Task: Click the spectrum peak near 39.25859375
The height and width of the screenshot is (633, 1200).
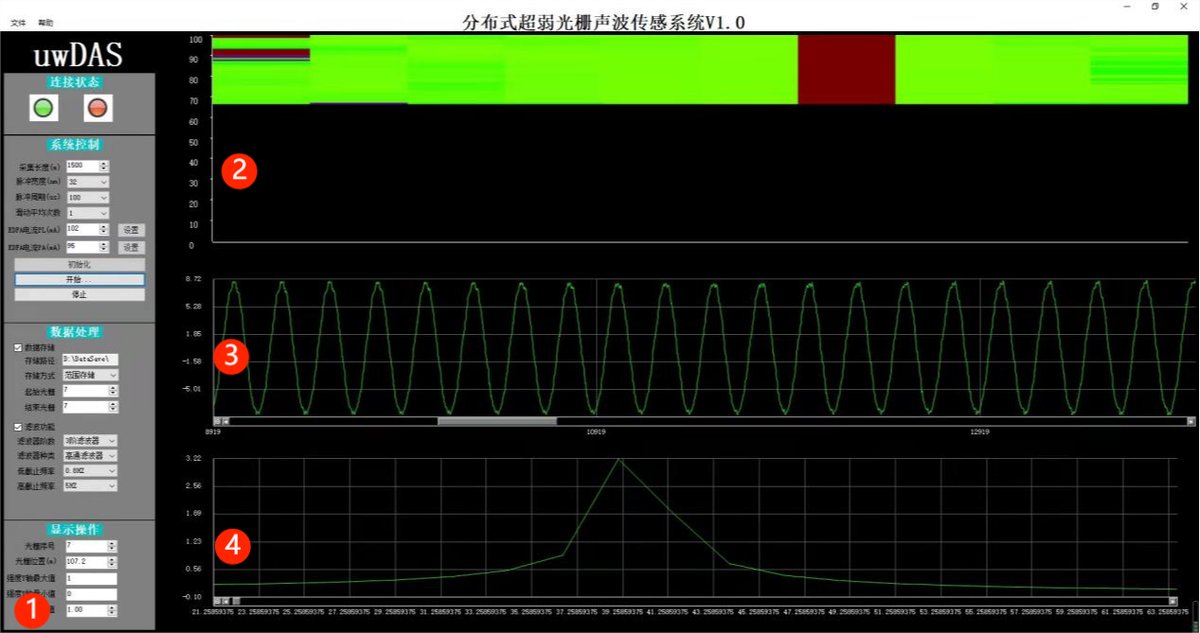Action: click(x=620, y=459)
